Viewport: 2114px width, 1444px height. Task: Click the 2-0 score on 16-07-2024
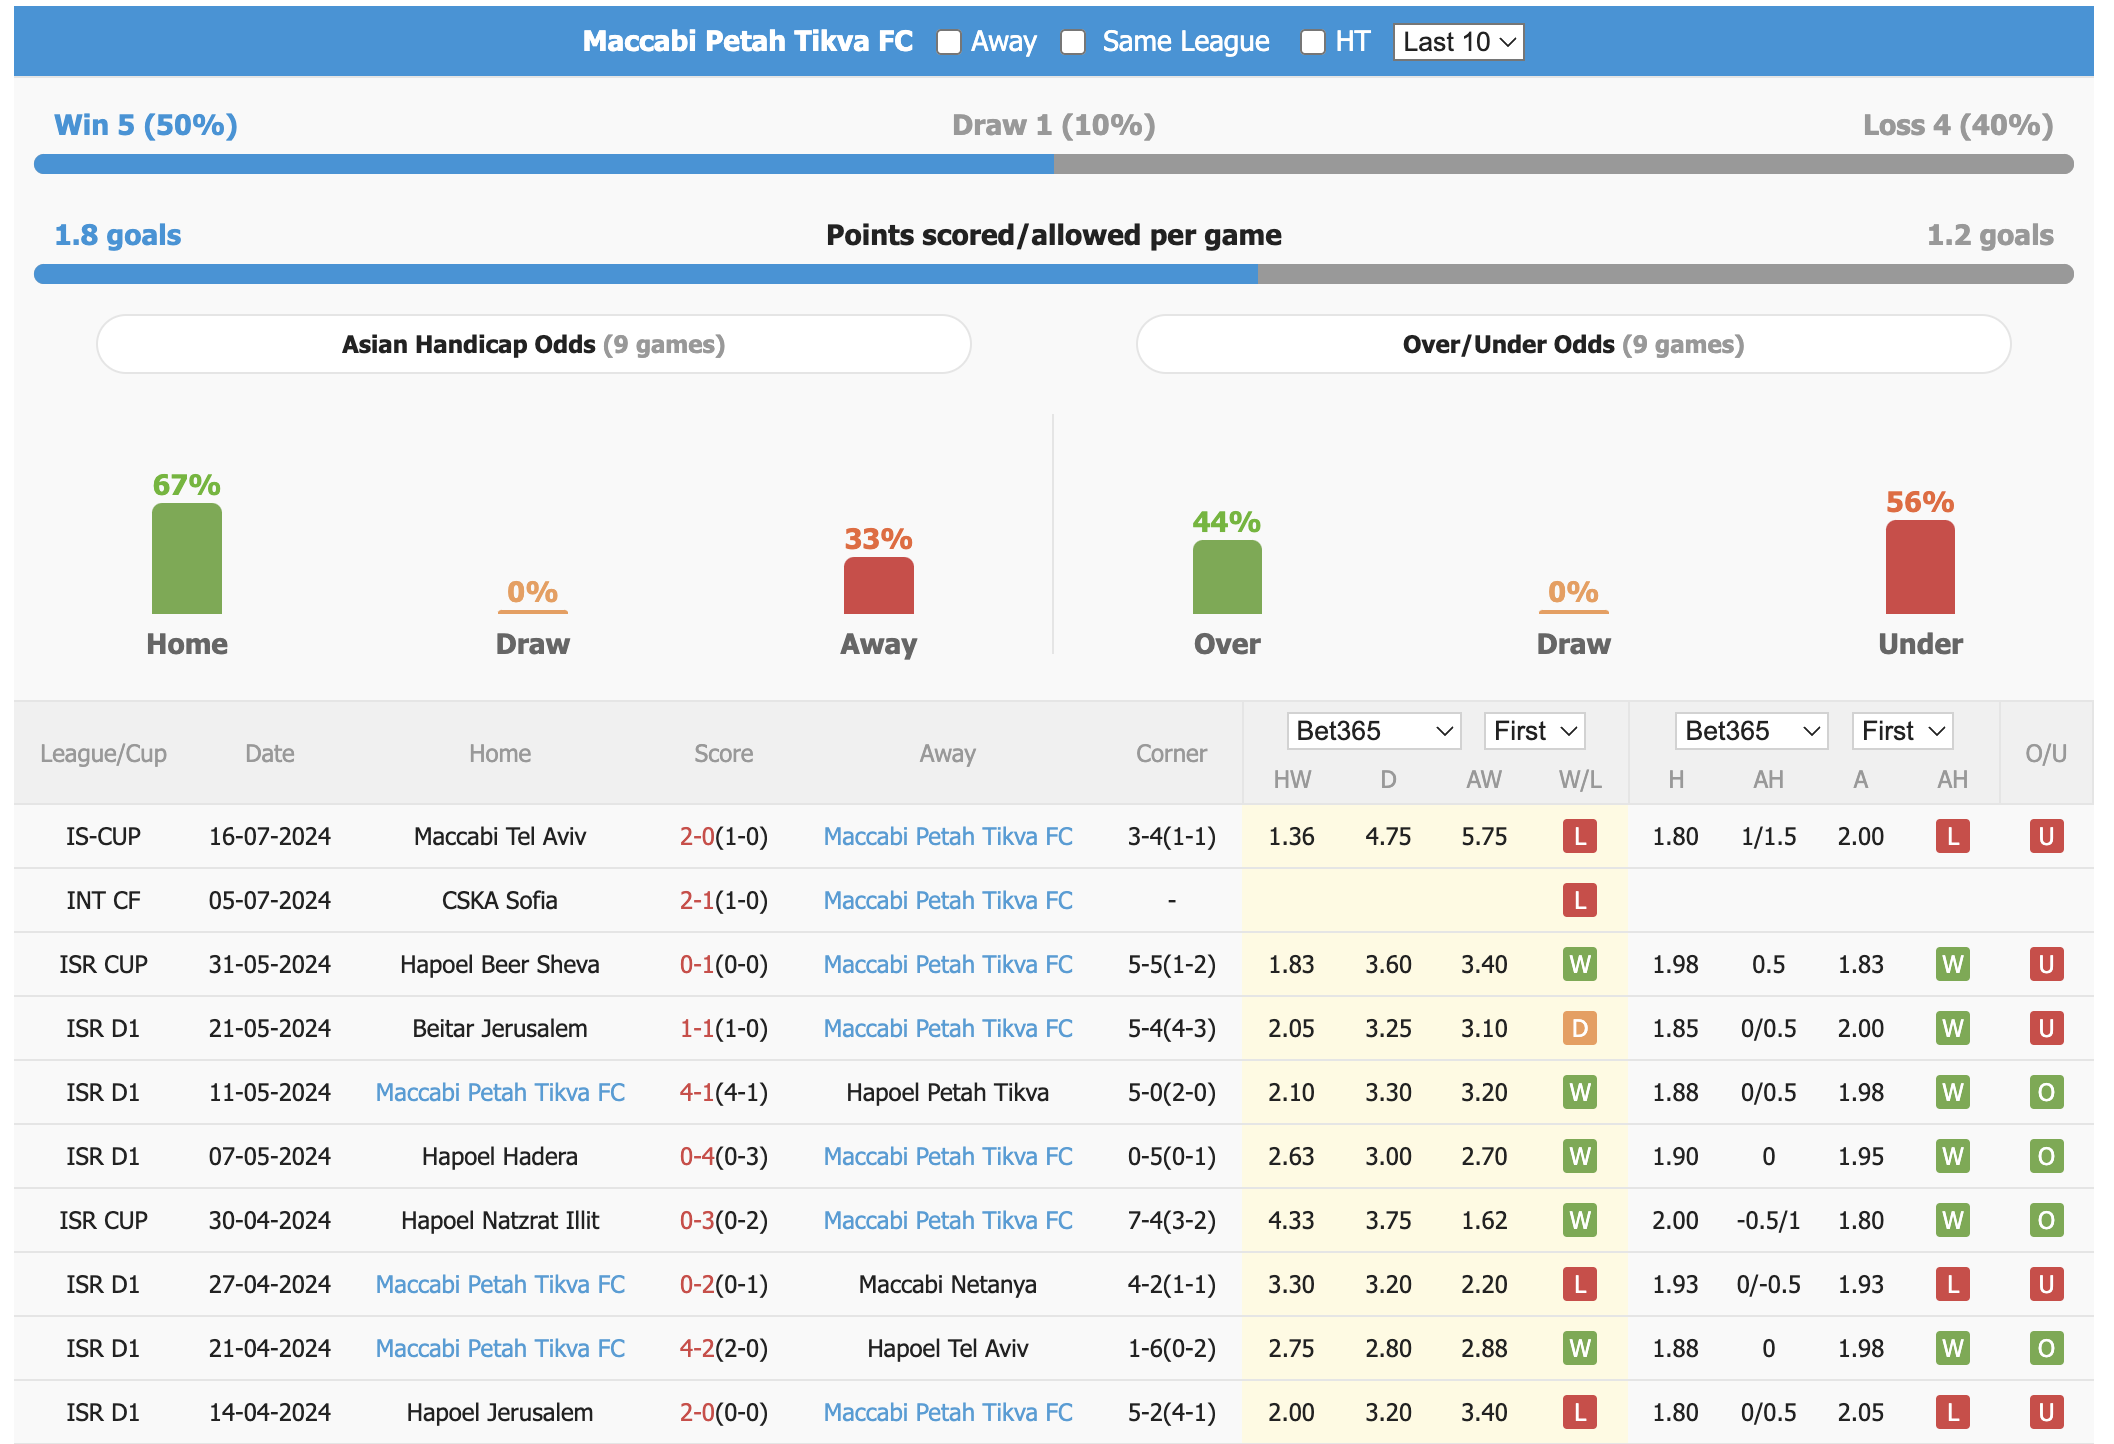[x=697, y=836]
